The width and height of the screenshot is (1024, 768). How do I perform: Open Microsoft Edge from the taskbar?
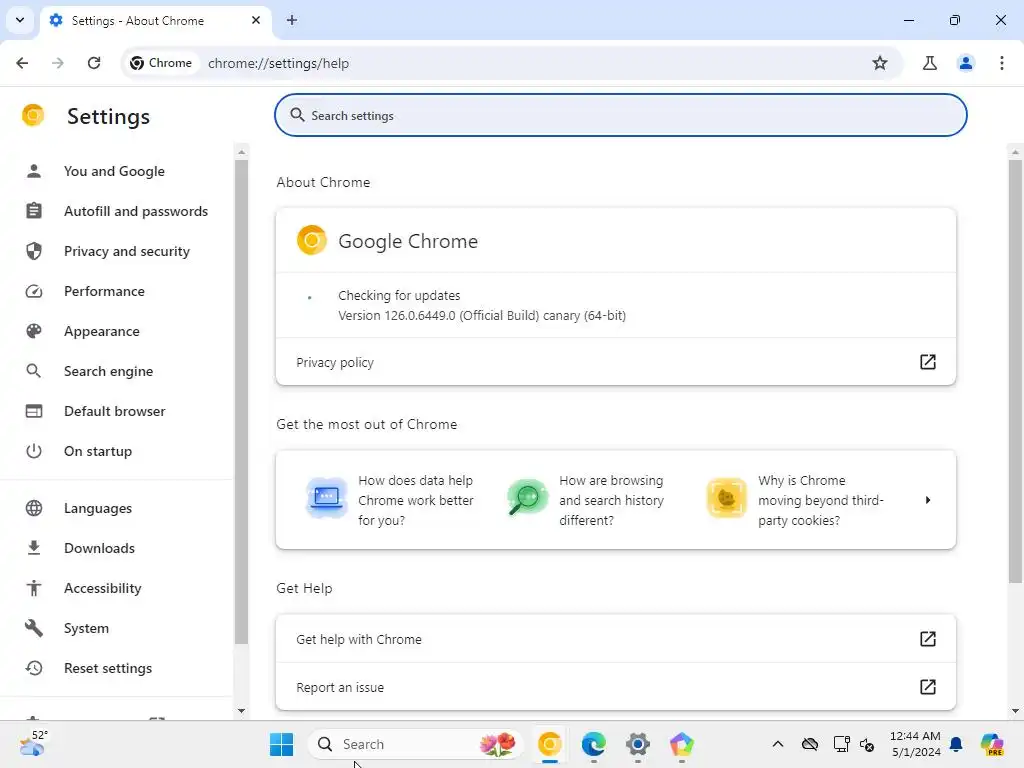pos(594,744)
